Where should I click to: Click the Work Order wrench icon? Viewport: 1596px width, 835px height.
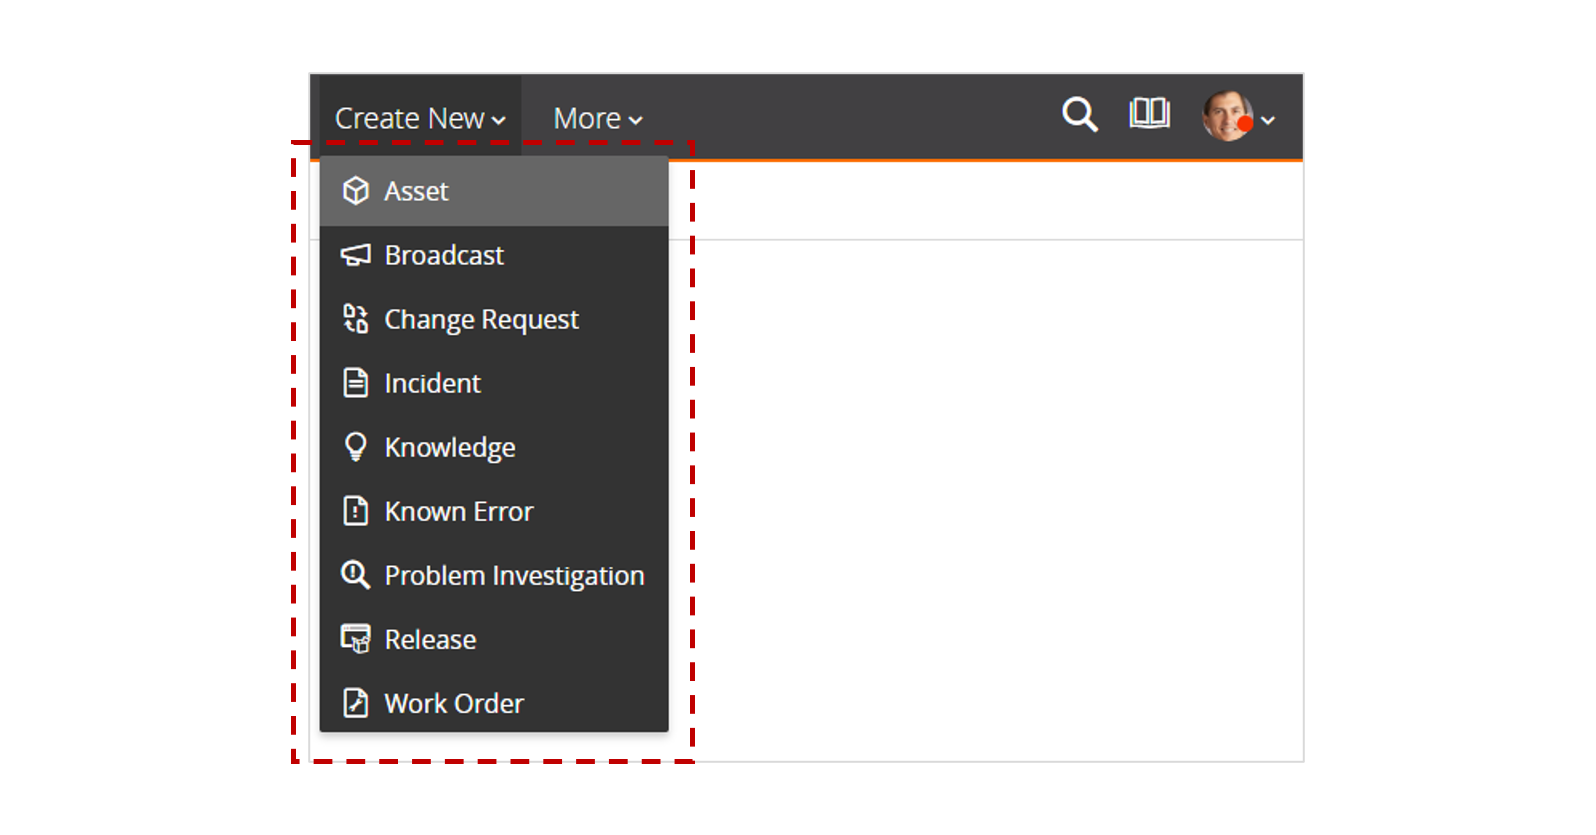coord(355,703)
